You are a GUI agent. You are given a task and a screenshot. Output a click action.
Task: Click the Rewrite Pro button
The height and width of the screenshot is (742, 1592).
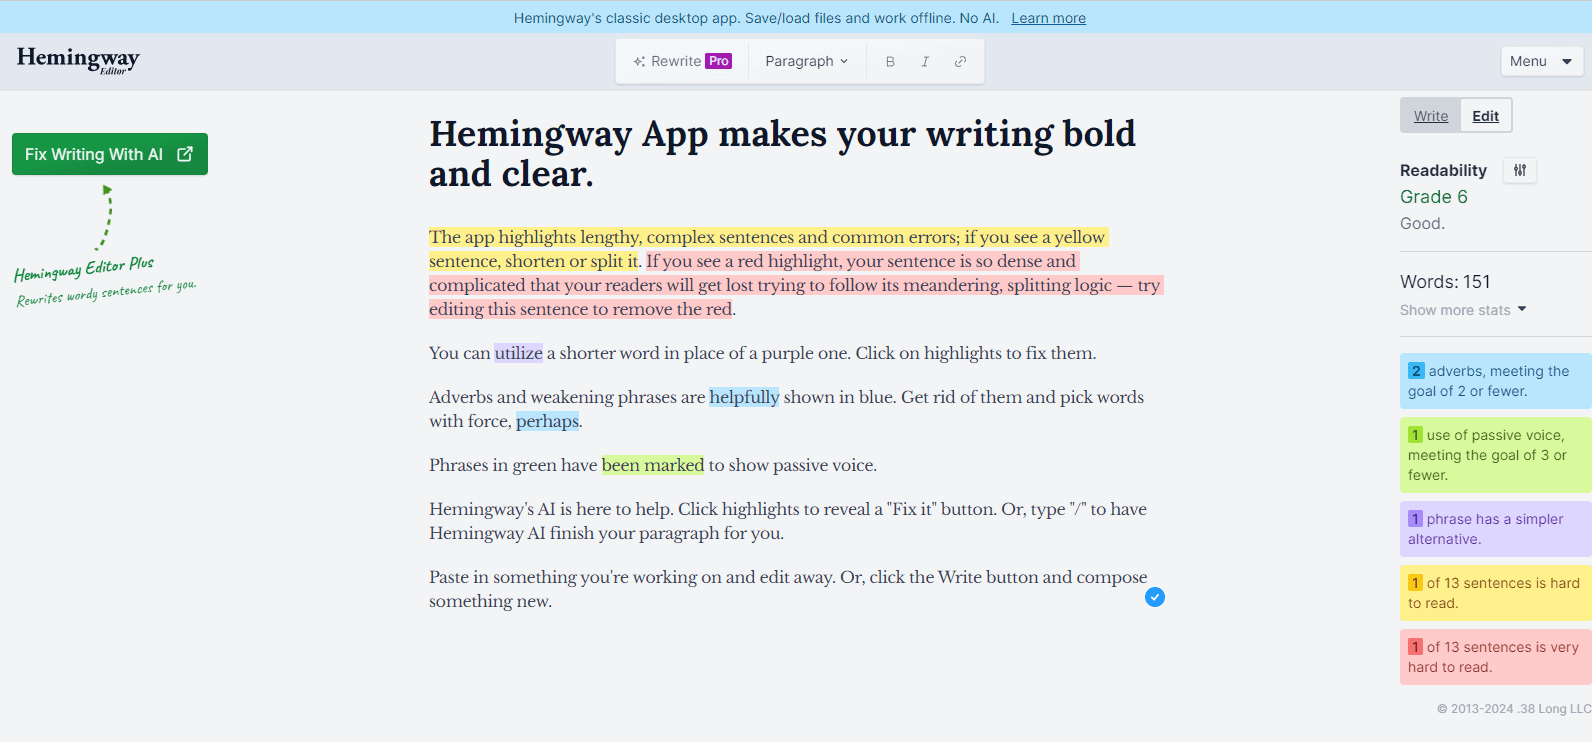pos(682,61)
